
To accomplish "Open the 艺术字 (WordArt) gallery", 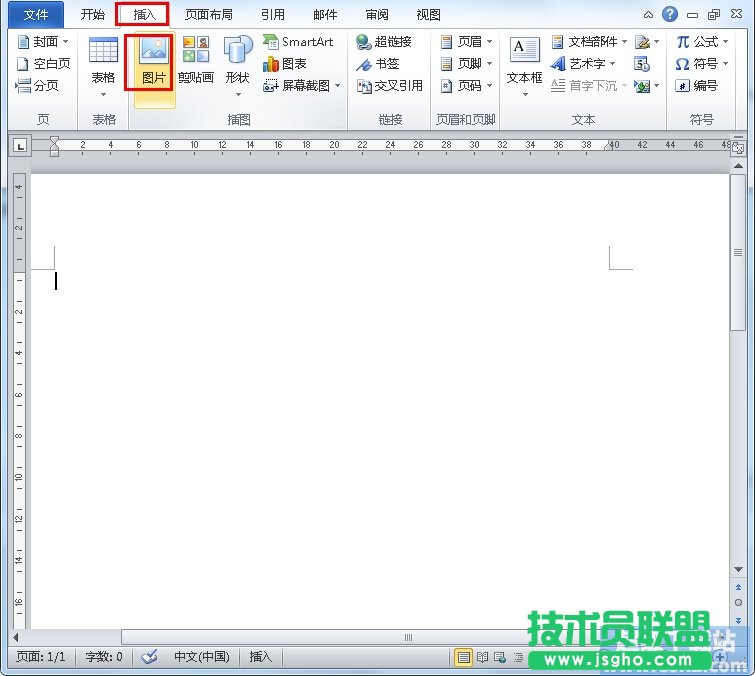I will 583,64.
